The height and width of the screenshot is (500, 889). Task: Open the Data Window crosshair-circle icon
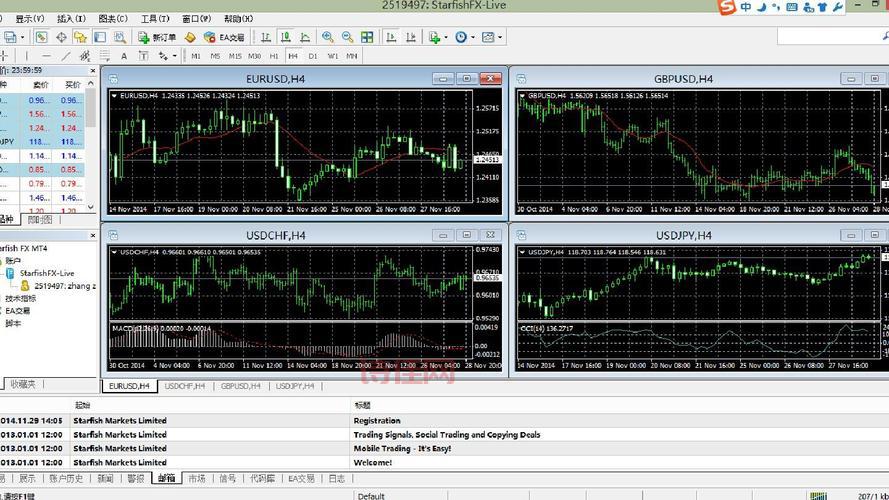61,37
